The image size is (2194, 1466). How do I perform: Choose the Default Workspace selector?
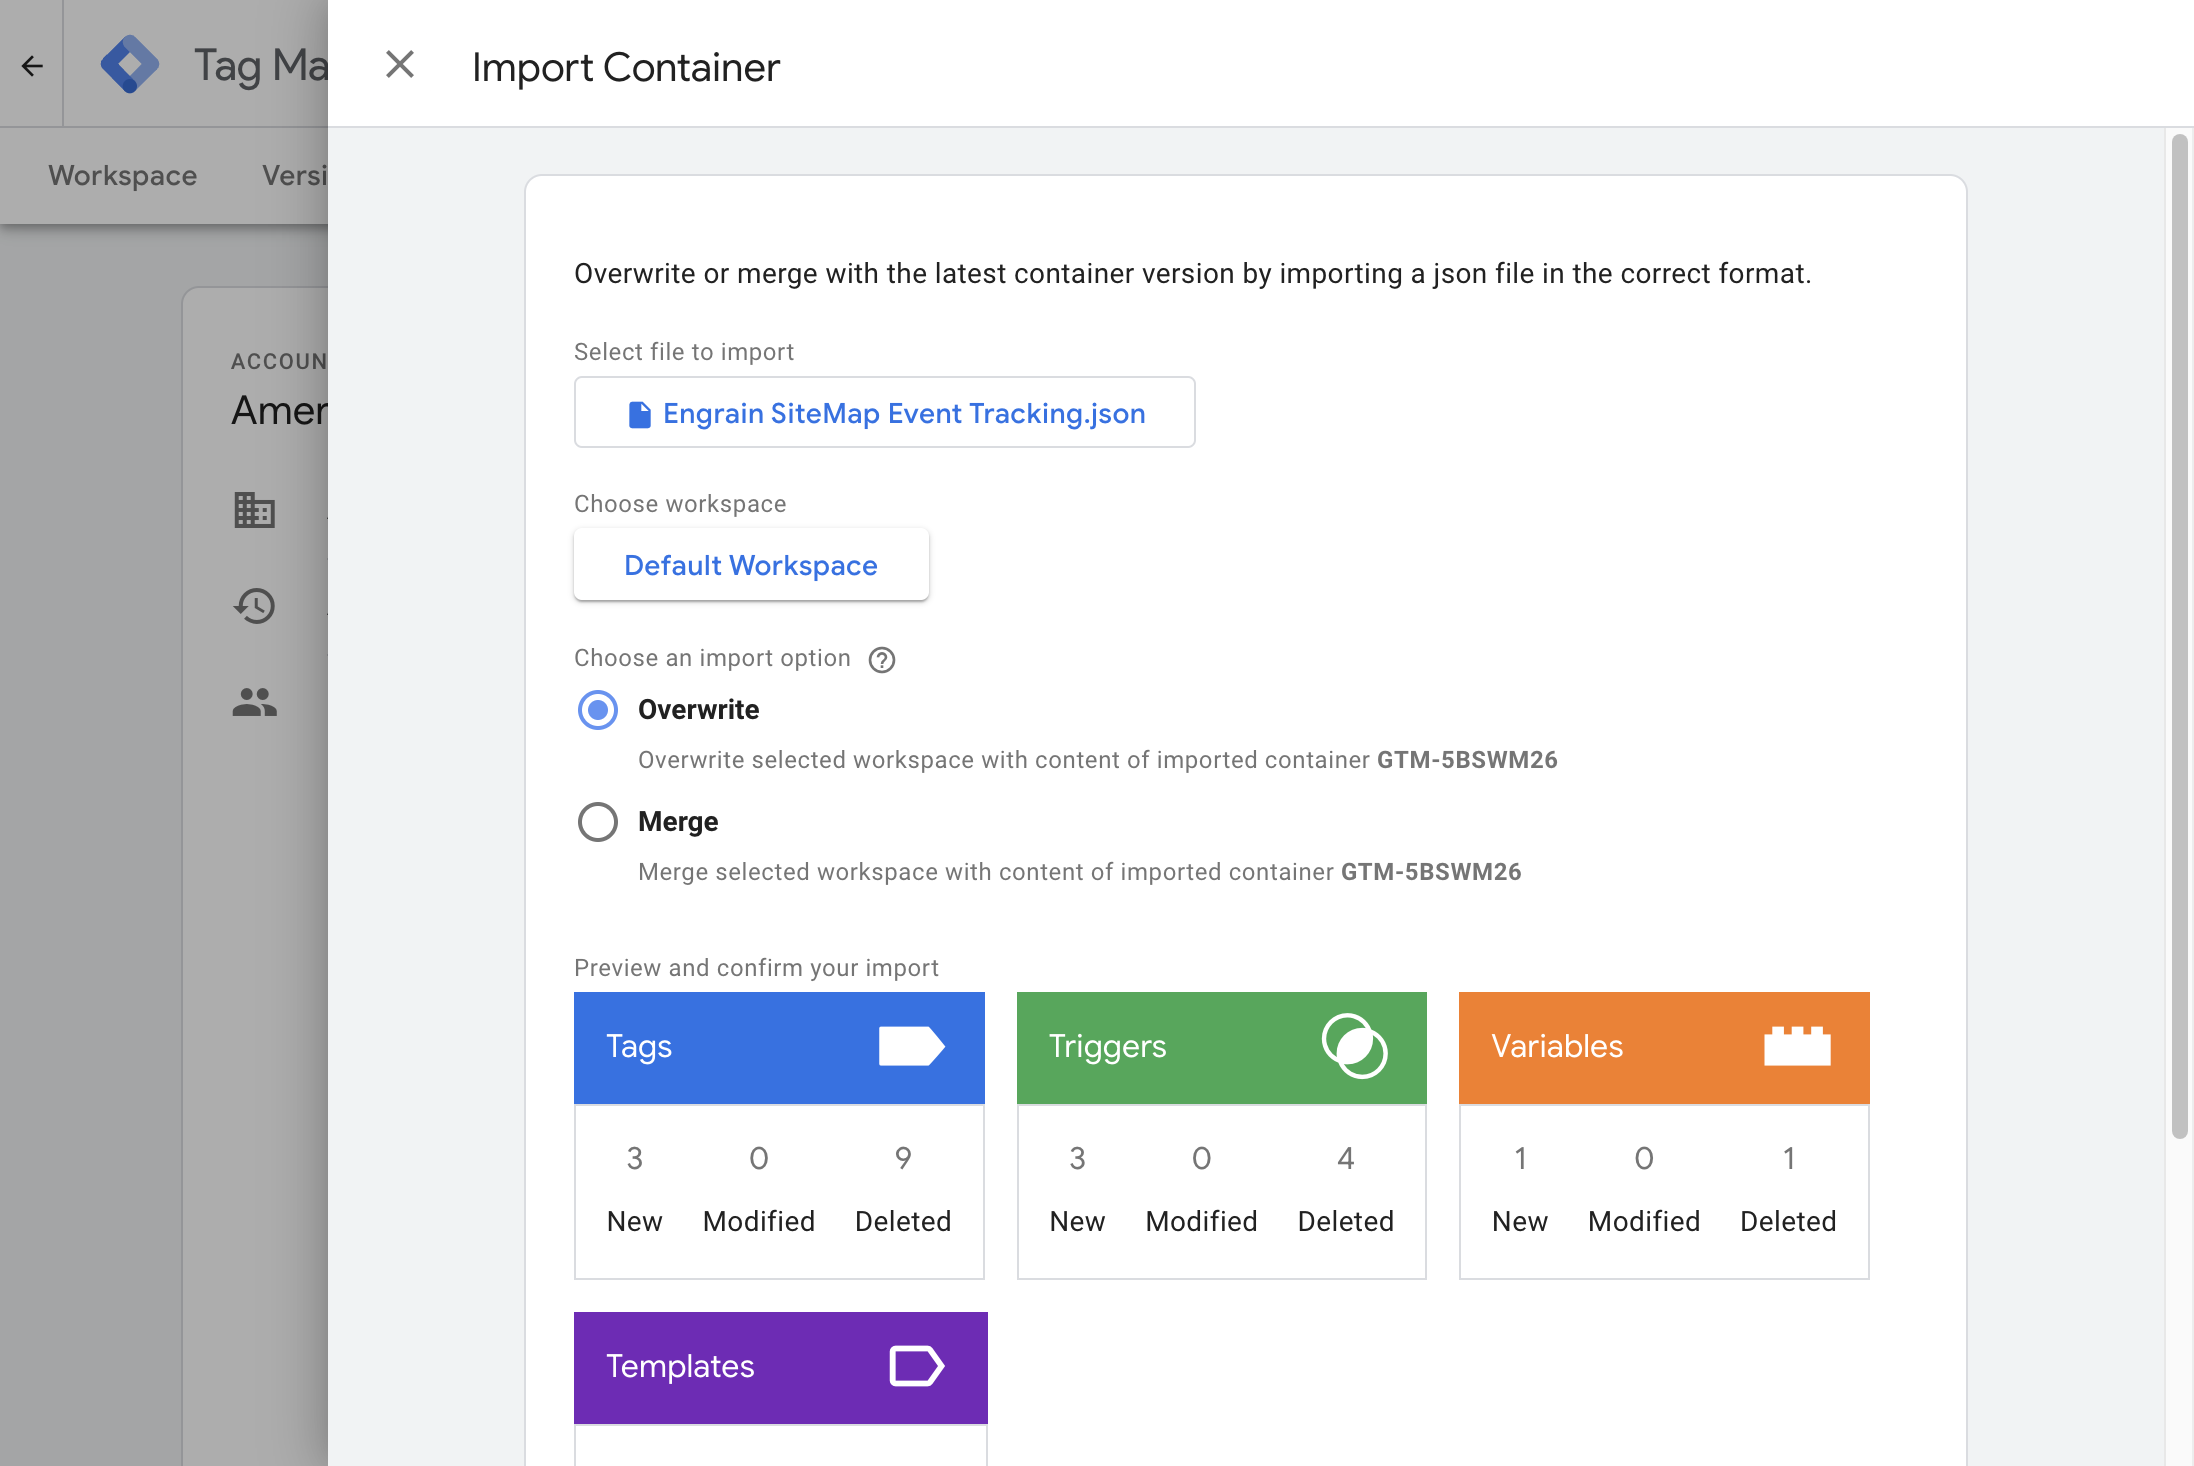(751, 565)
